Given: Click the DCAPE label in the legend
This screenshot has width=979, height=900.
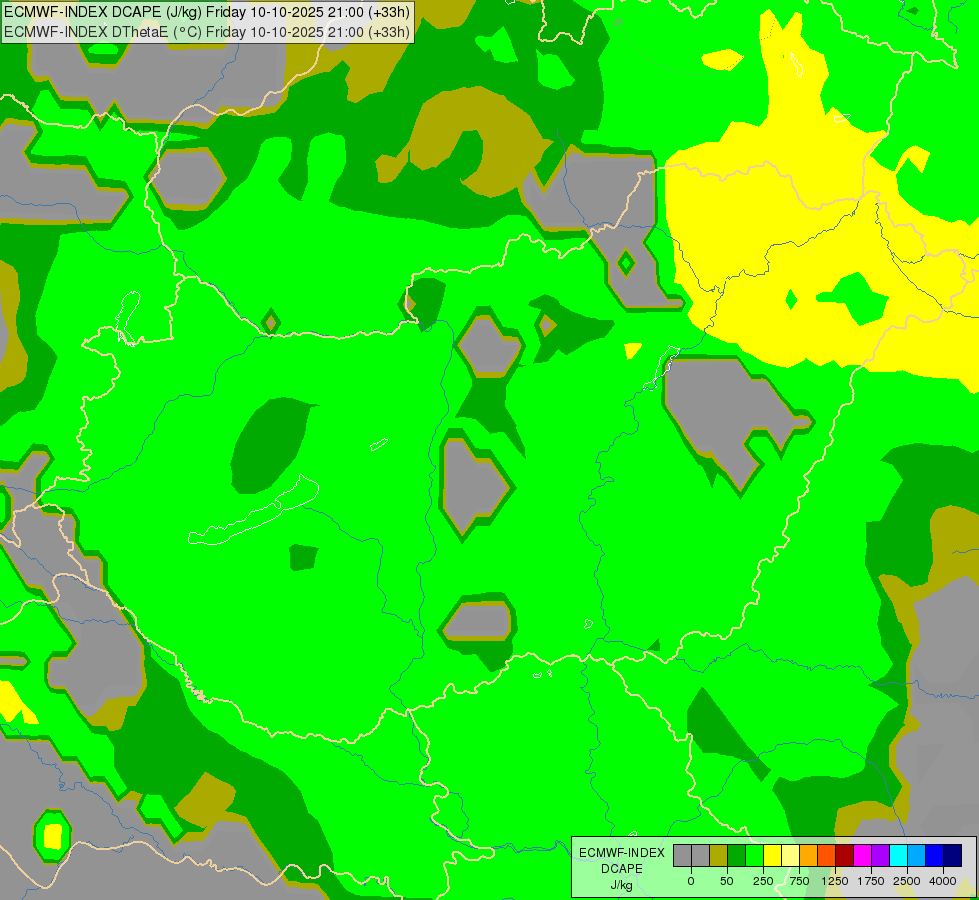Looking at the screenshot, I should (622, 869).
